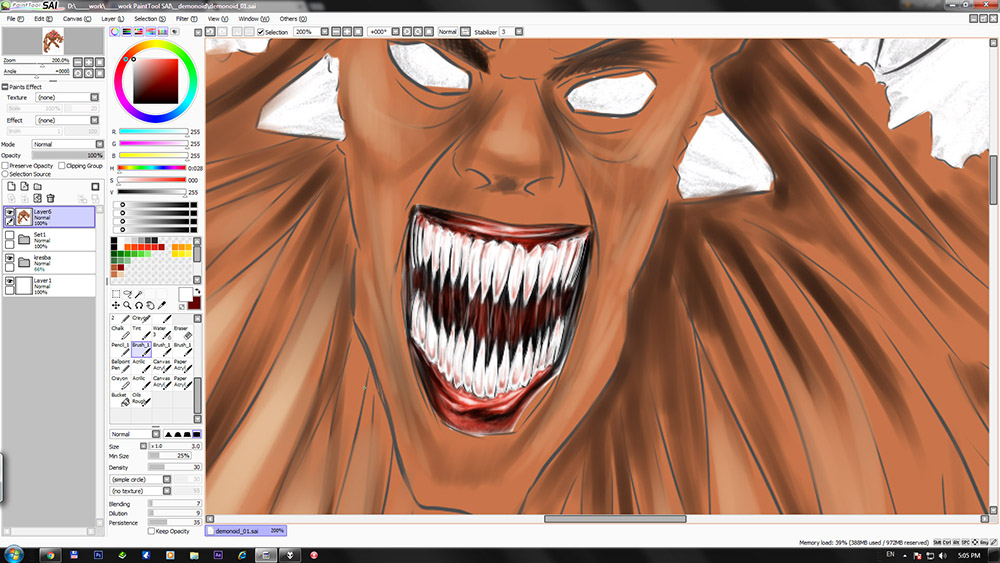Viewport: 1000px width, 563px height.
Task: Select the magic wand tool
Action: pos(138,294)
